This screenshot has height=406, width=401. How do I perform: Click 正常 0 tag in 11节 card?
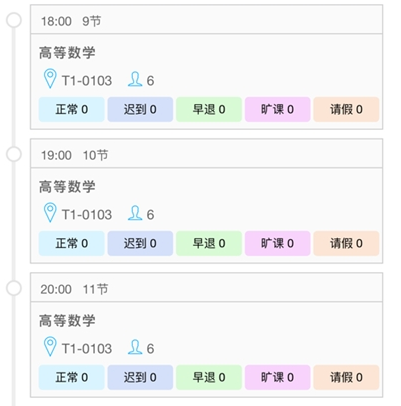[72, 377]
